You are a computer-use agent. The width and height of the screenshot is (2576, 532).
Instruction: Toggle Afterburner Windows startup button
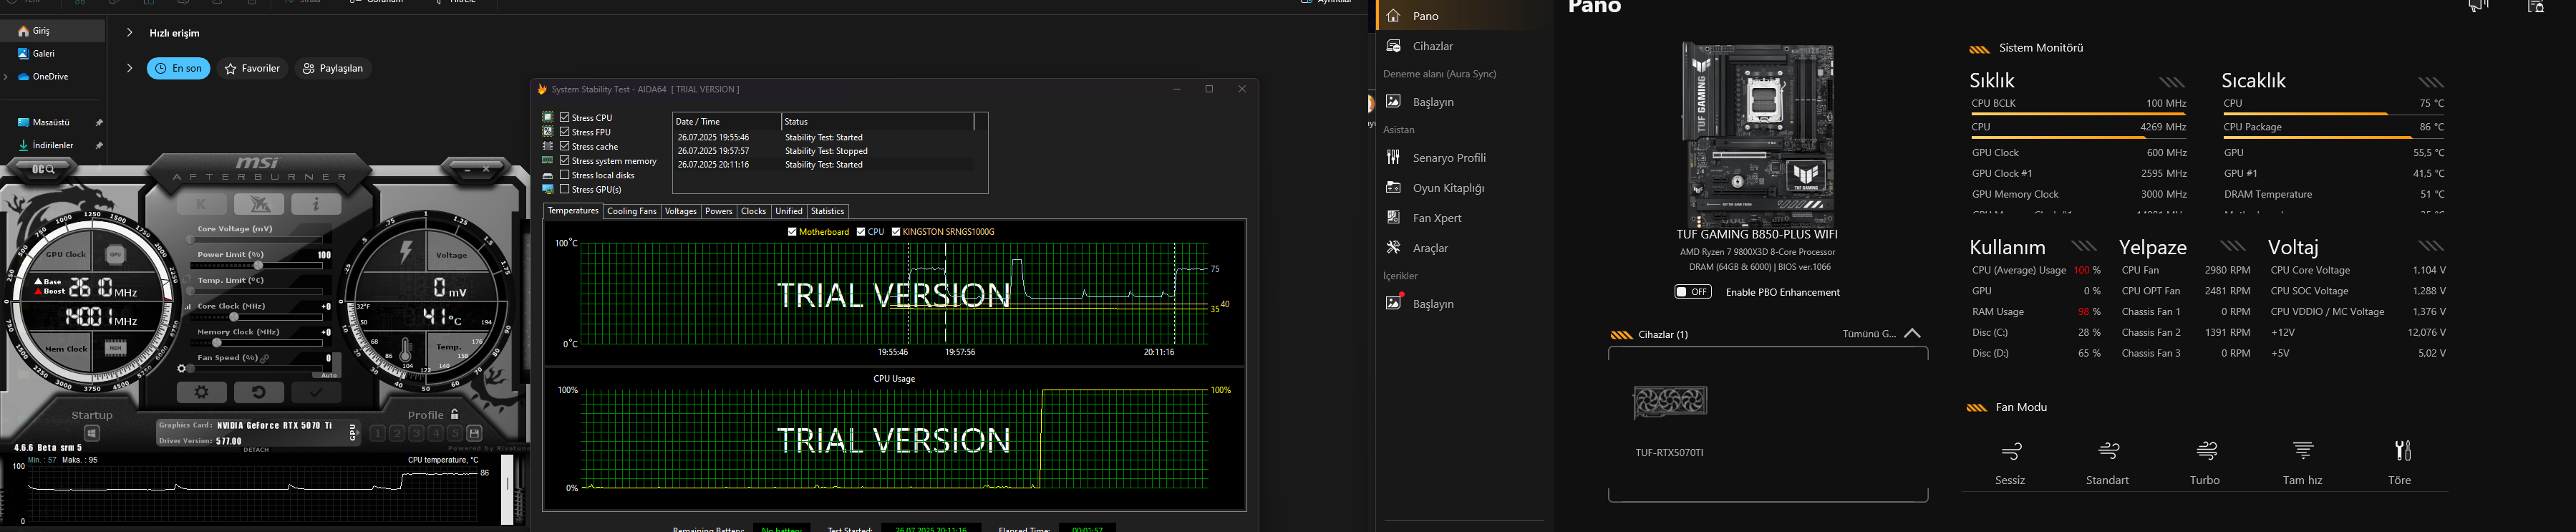[92, 433]
